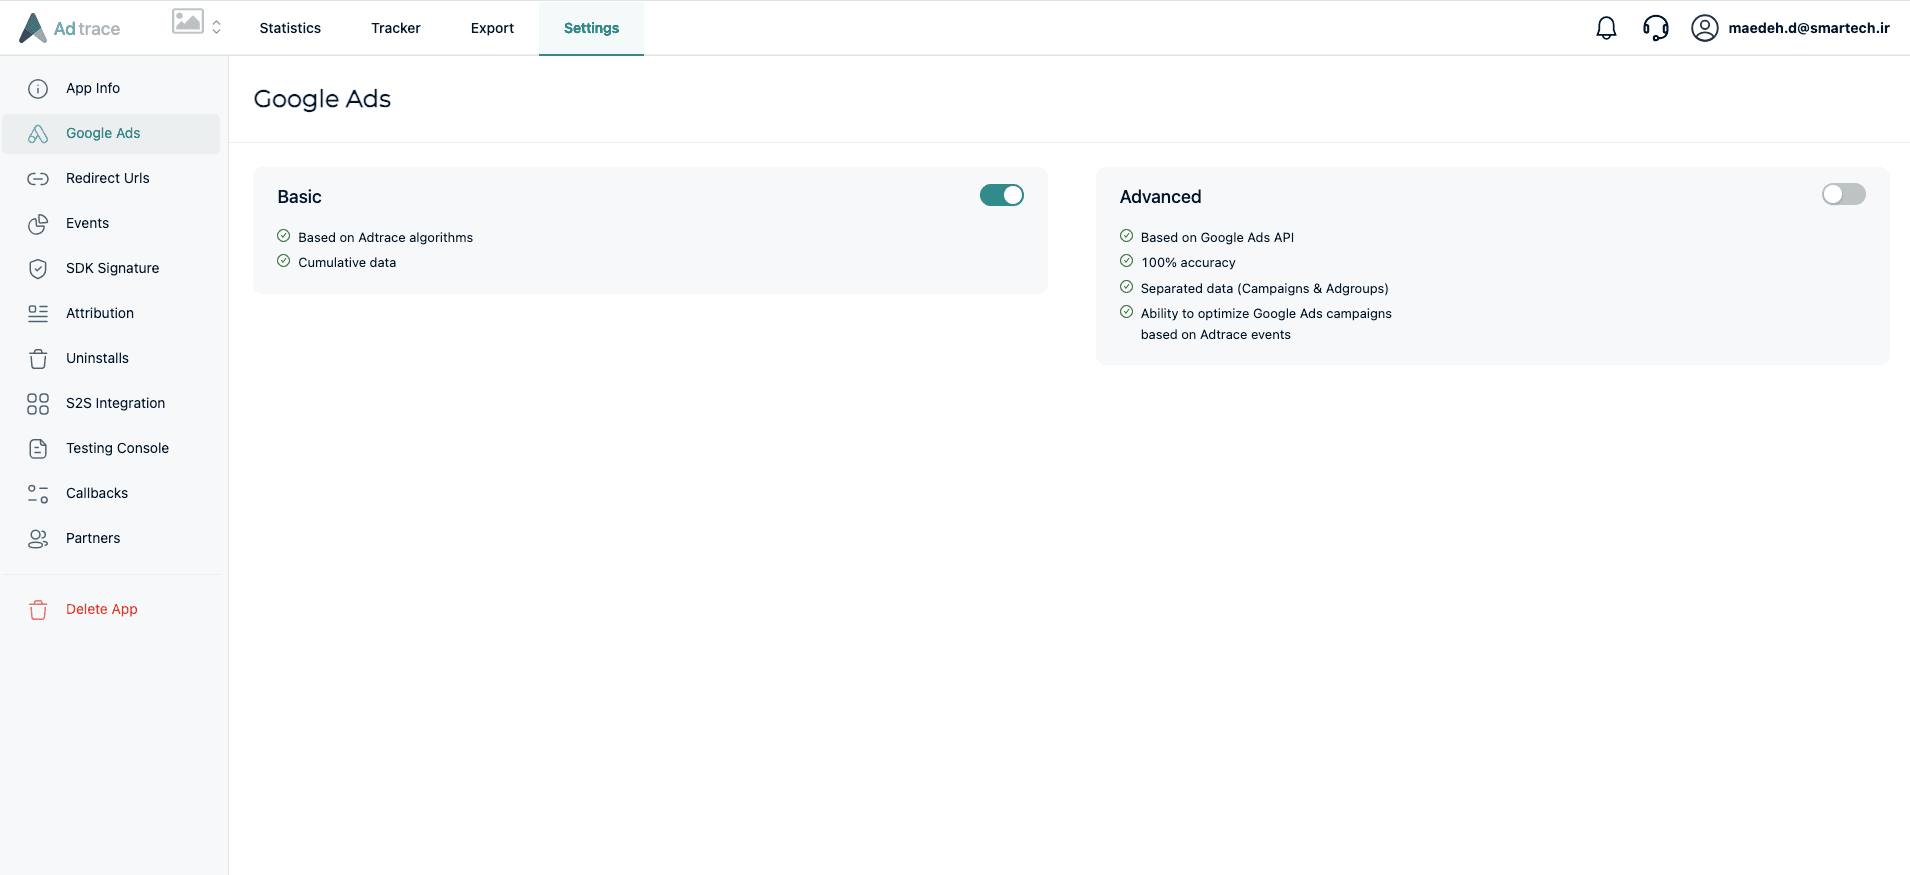Click the Adtrace logo
Screen dimensions: 1910x875
click(x=69, y=28)
